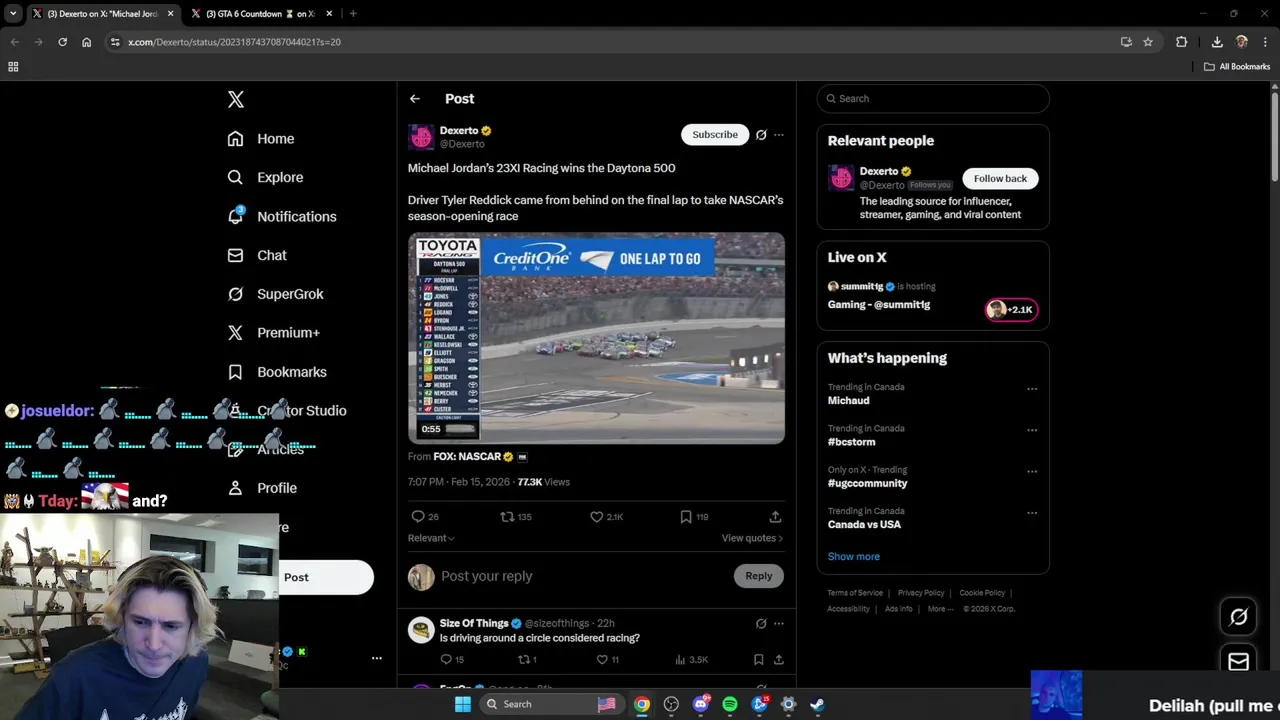This screenshot has width=1280, height=720.
Task: Click the +2.1K listeners badge
Action: tap(1011, 310)
